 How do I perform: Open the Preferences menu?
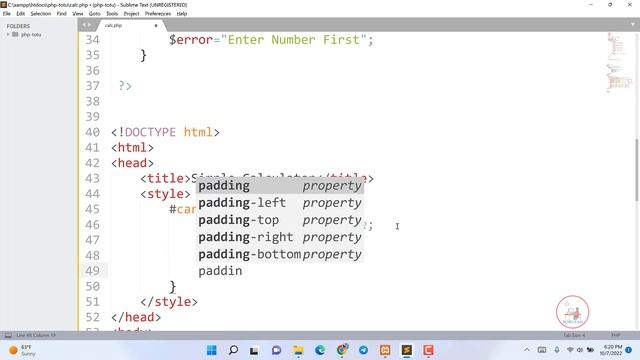click(x=158, y=13)
